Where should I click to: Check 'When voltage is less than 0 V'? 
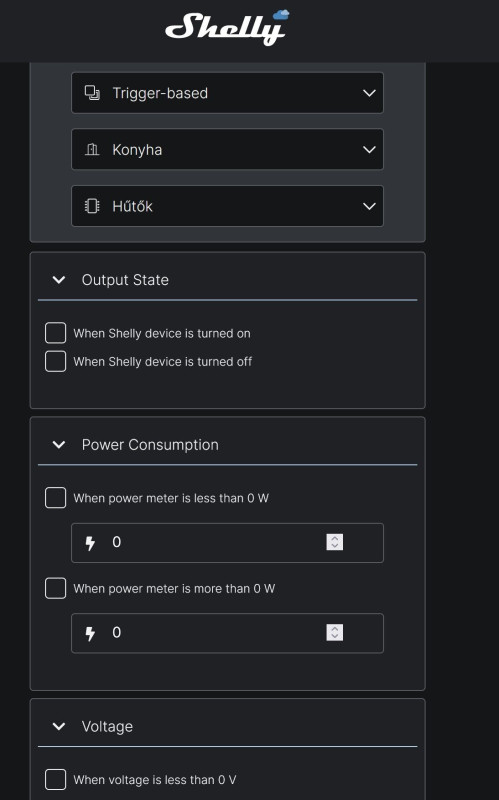point(56,780)
